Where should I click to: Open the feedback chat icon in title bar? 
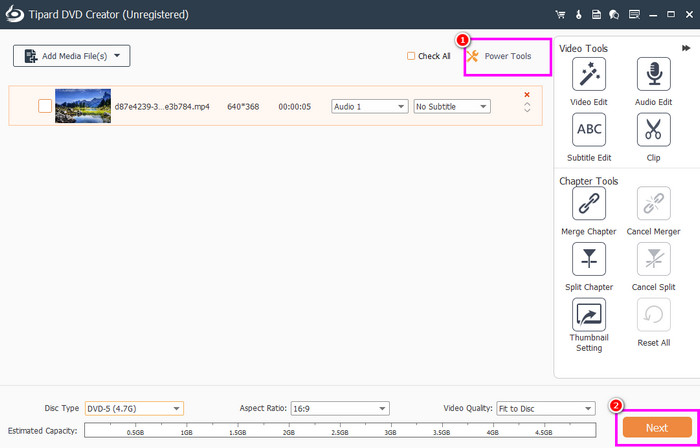(614, 15)
